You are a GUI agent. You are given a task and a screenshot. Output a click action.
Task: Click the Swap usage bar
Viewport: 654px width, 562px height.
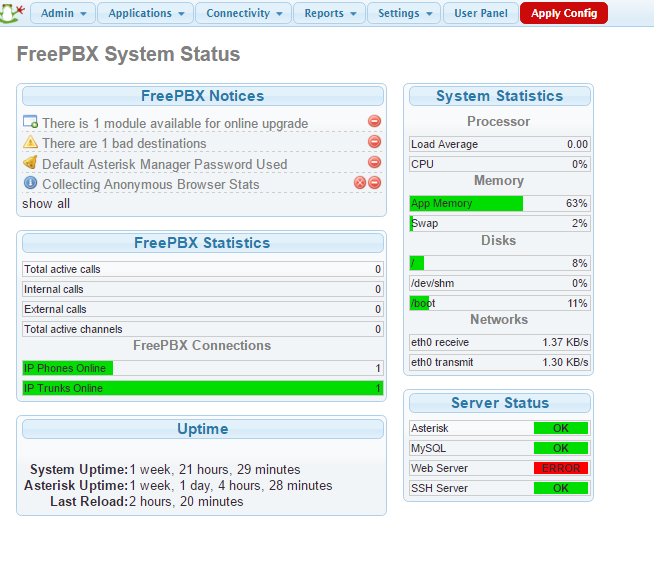coord(500,223)
